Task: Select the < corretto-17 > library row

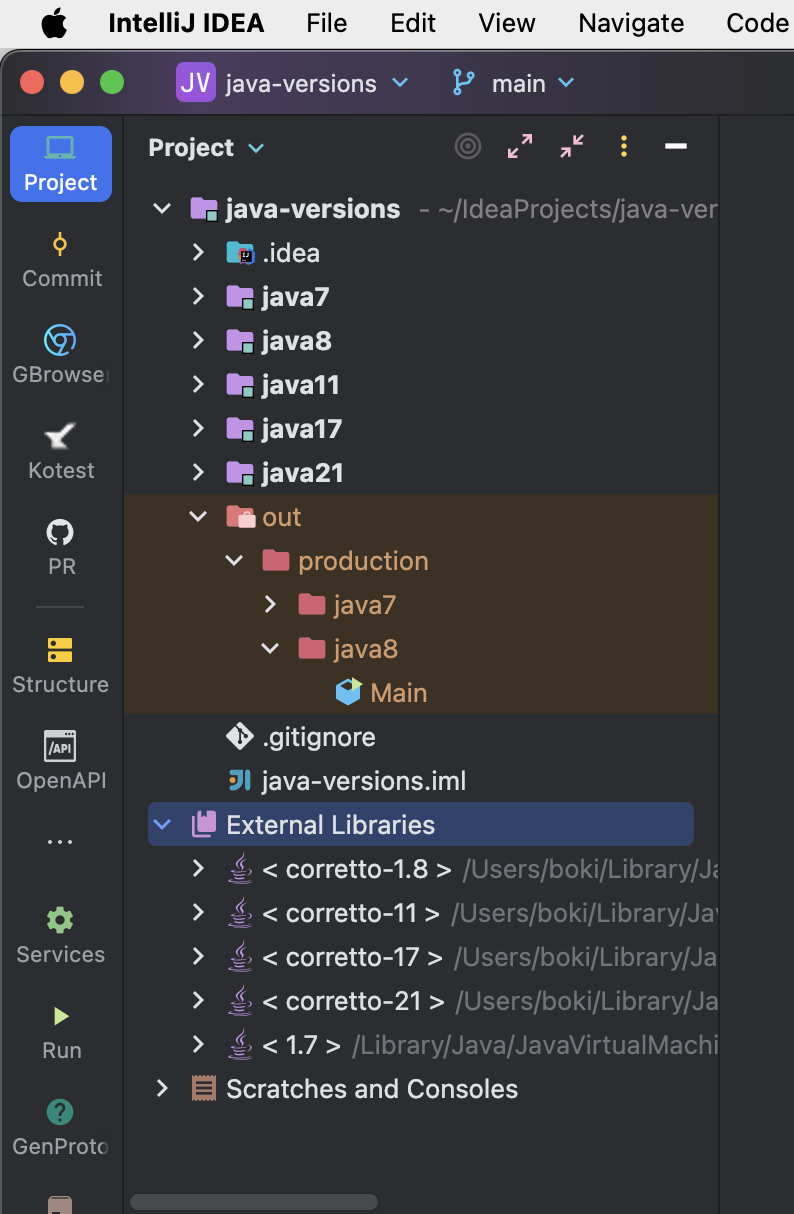Action: click(x=420, y=957)
